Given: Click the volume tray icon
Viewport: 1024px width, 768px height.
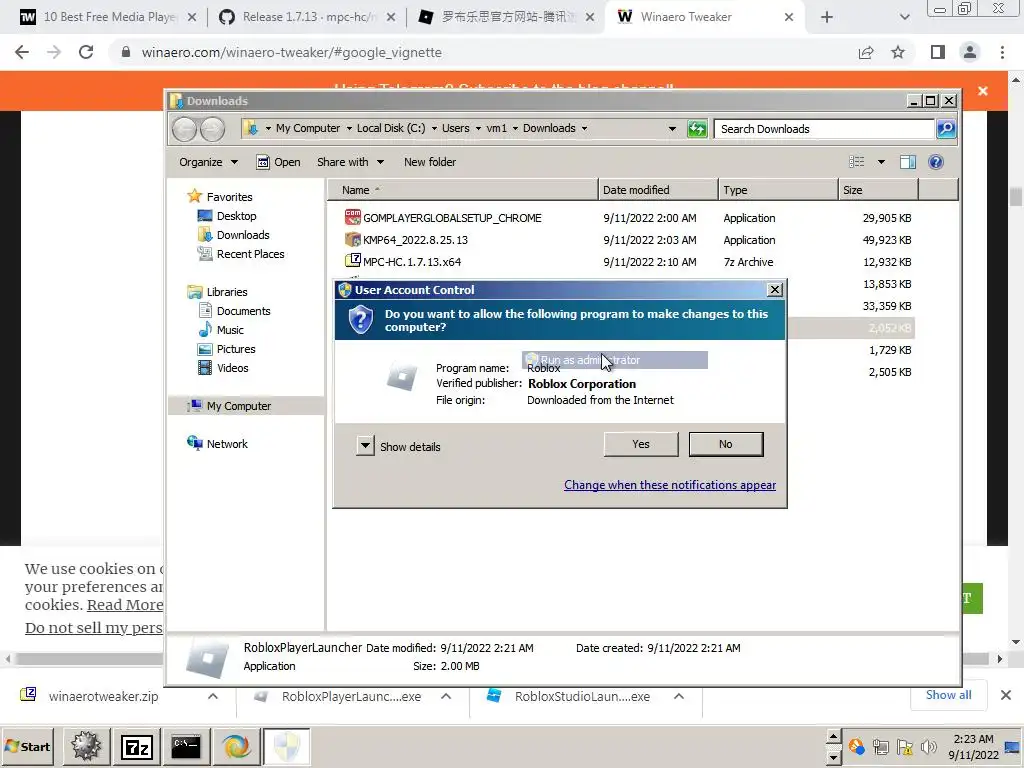Looking at the screenshot, I should (x=928, y=746).
